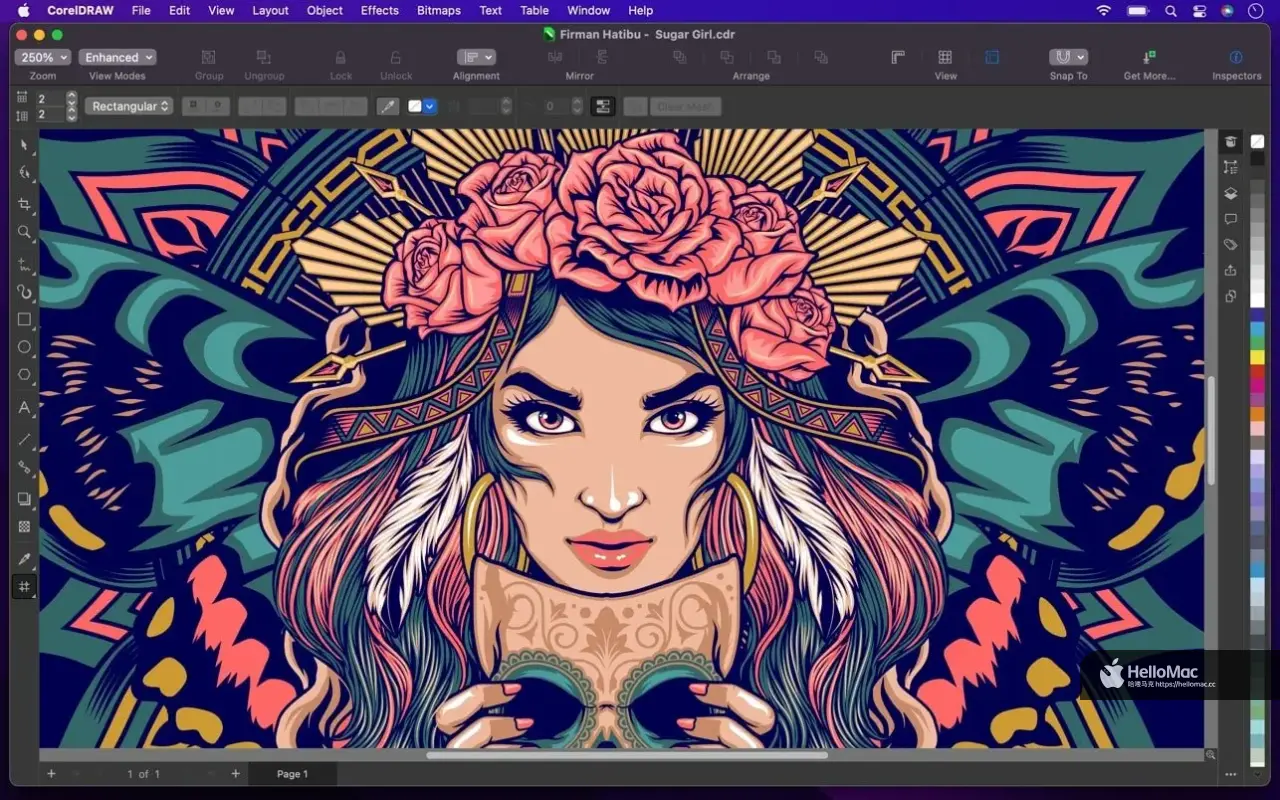1280x800 pixels.
Task: Toggle the smooth mesh color button
Action: (x=602, y=106)
